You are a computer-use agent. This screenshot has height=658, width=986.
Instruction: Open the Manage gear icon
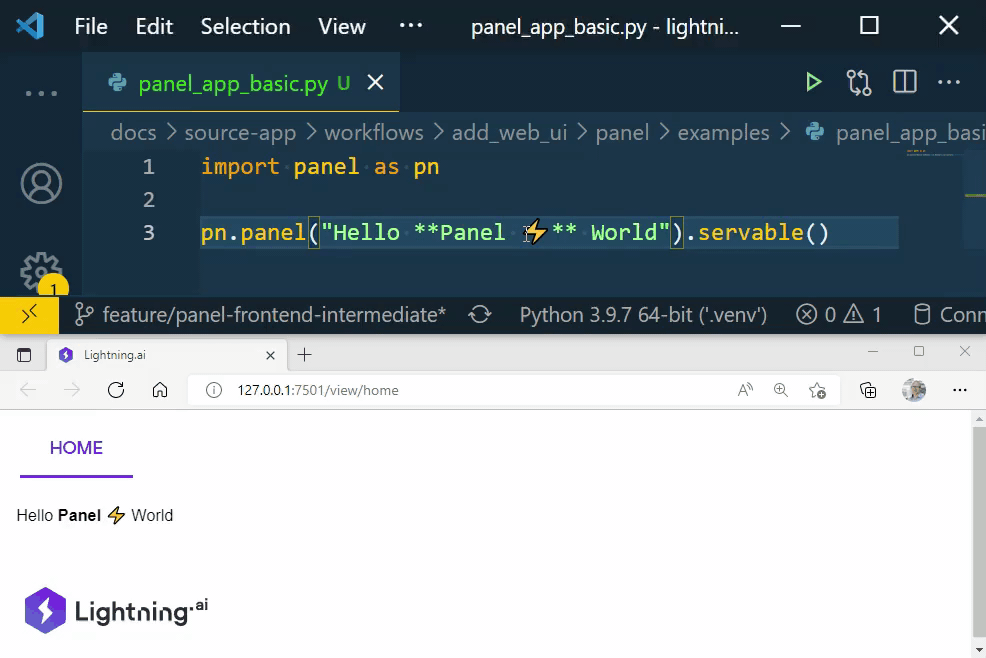point(41,272)
